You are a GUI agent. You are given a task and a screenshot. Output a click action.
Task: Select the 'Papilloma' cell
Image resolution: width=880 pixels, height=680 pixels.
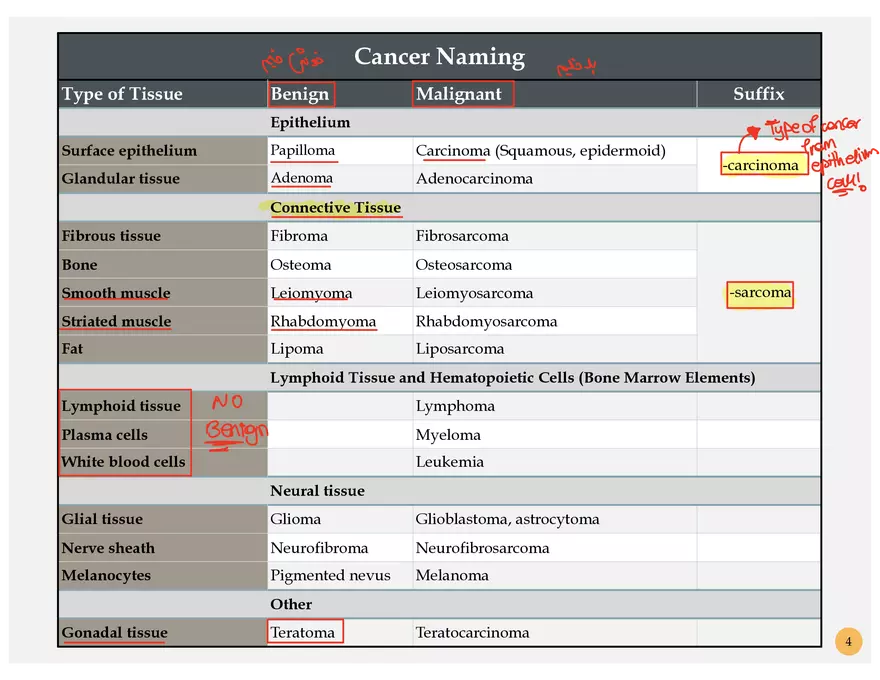302,150
